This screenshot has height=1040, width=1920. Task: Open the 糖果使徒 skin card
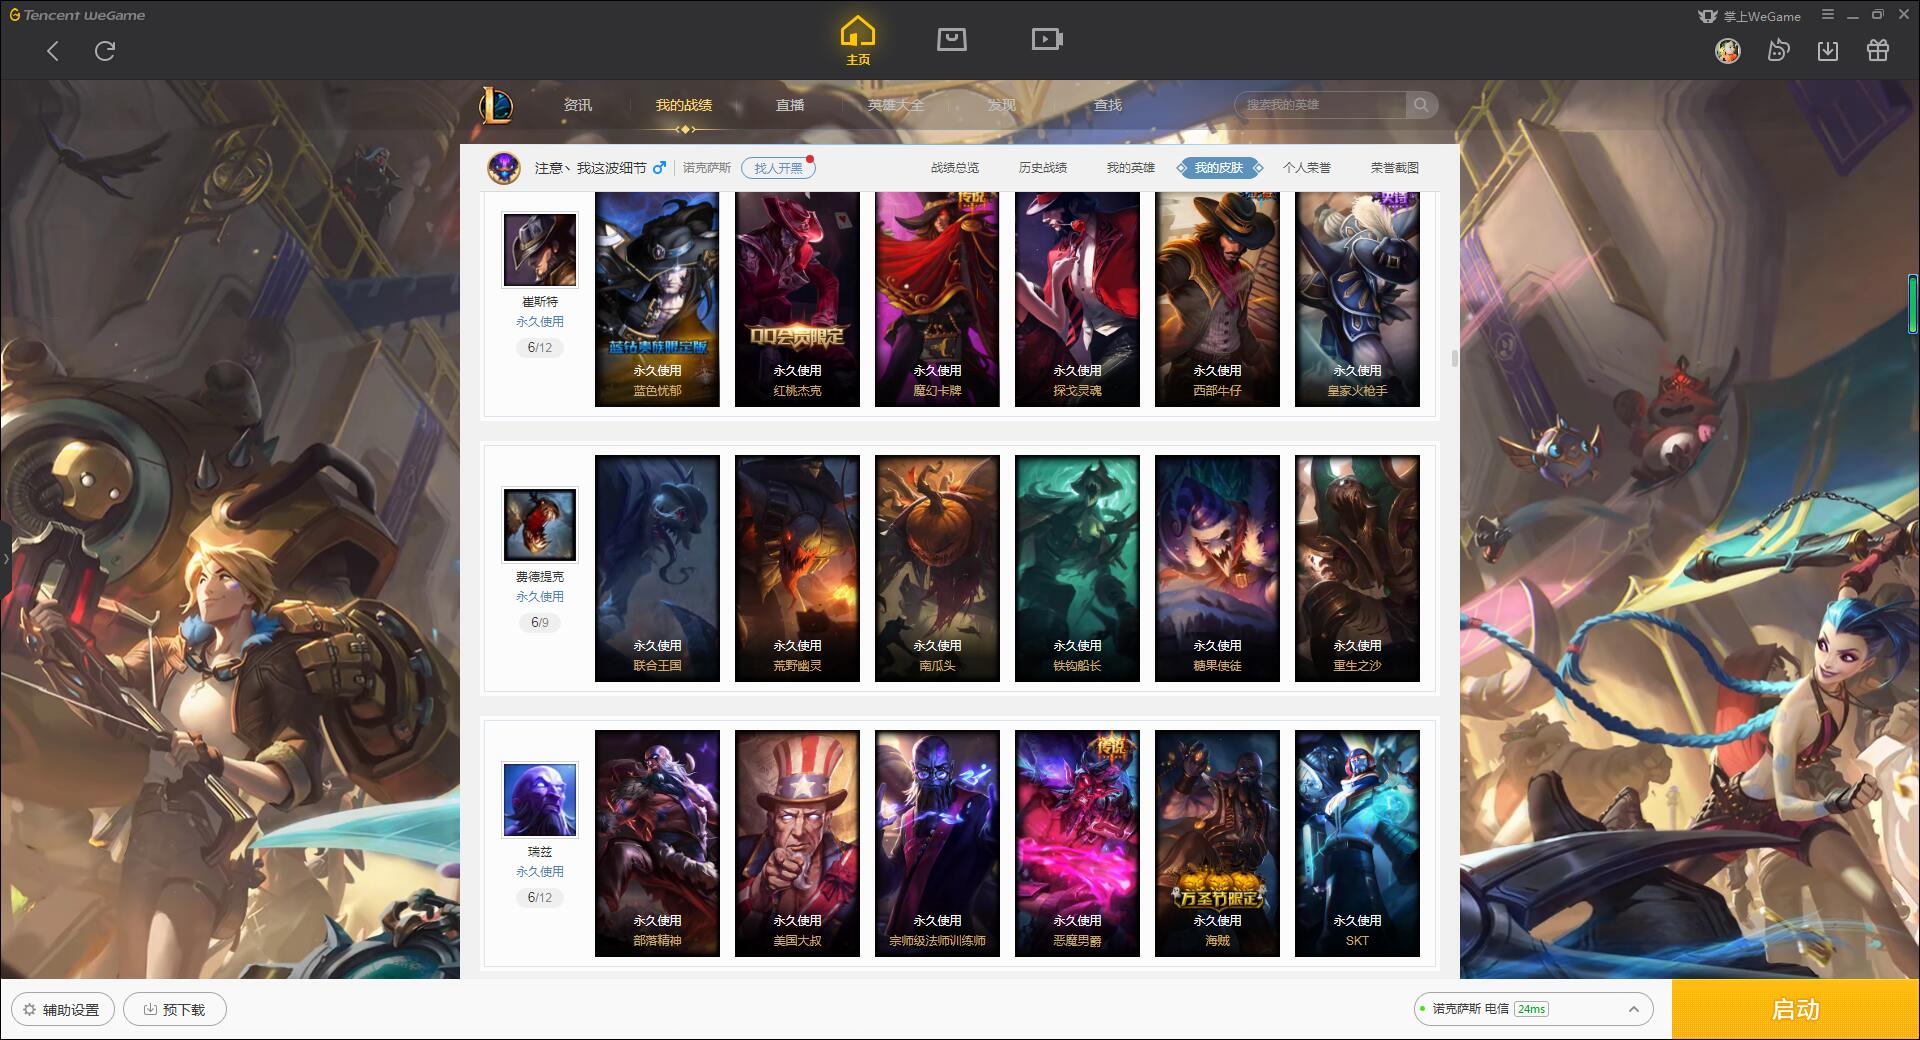pyautogui.click(x=1217, y=568)
